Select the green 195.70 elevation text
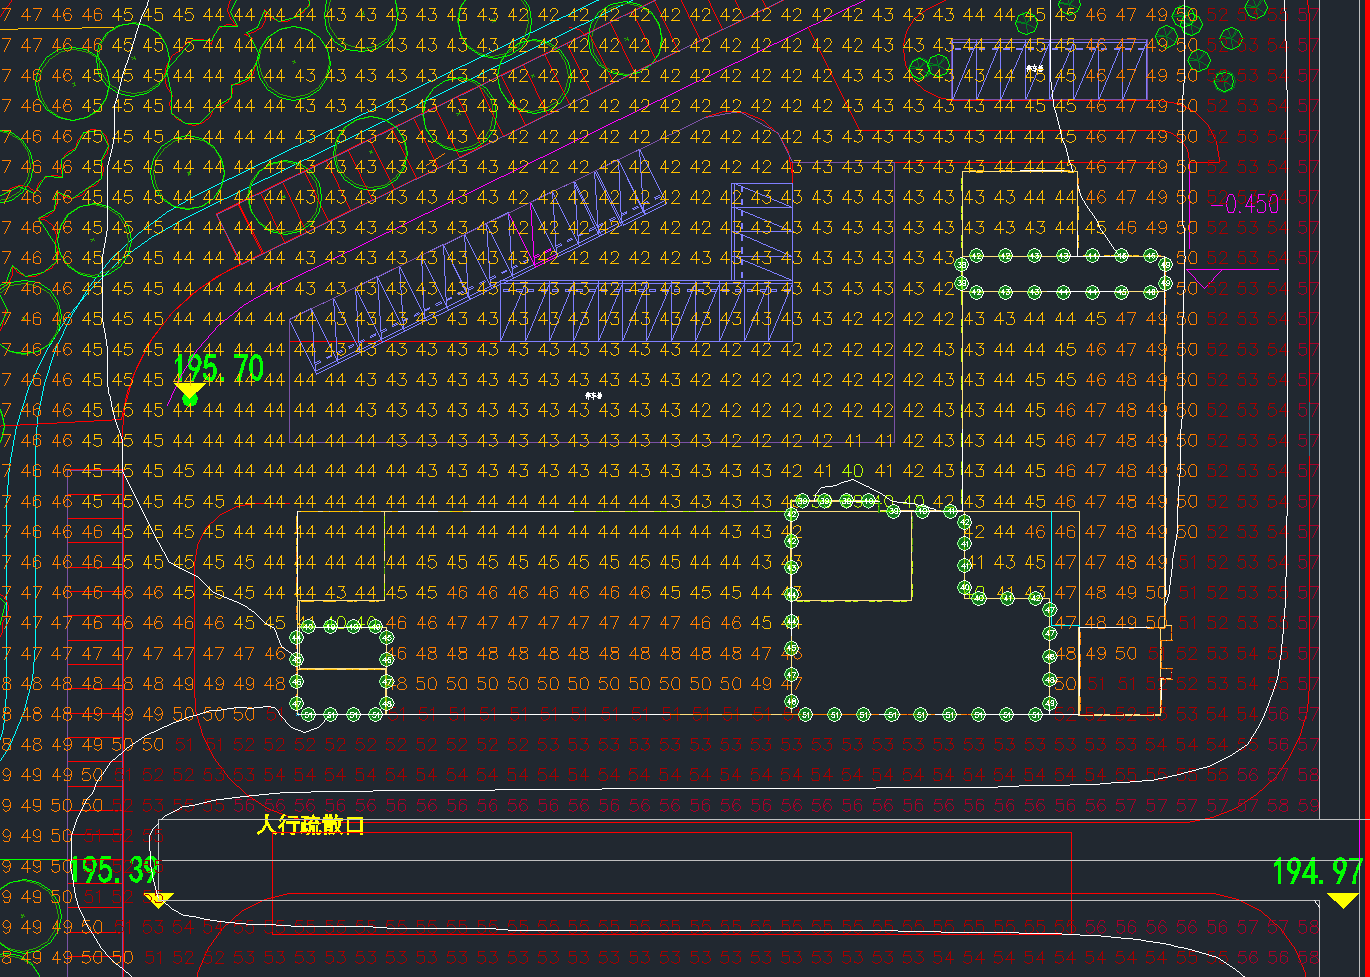This screenshot has width=1370, height=977. click(x=219, y=368)
